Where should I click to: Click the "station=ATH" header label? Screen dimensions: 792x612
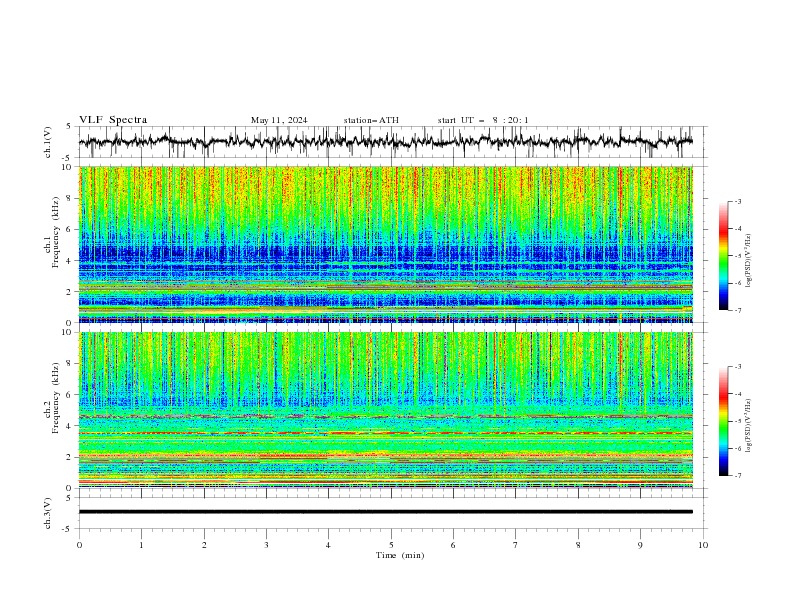pyautogui.click(x=371, y=120)
